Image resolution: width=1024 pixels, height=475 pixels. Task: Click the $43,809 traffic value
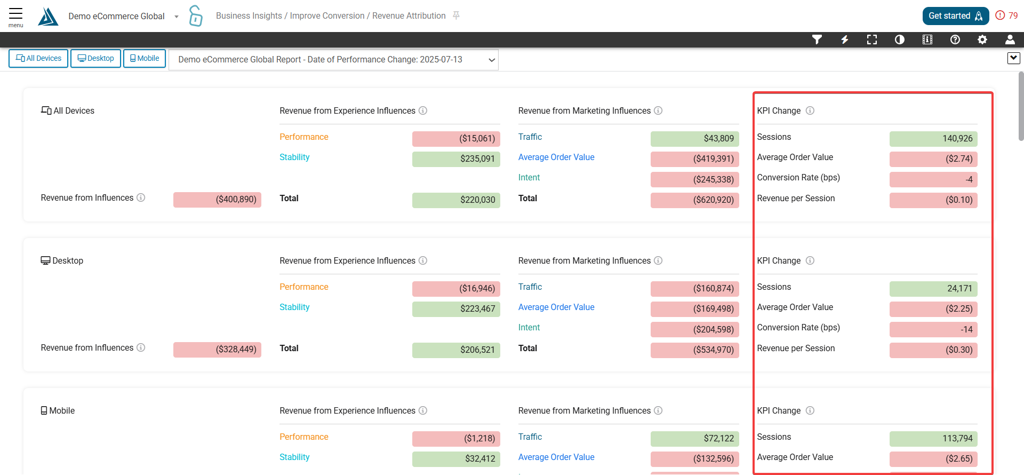pyautogui.click(x=695, y=139)
